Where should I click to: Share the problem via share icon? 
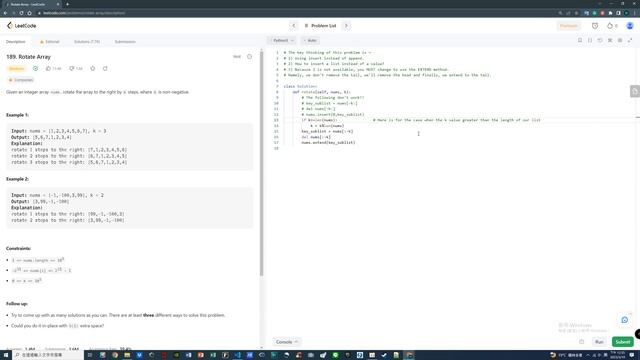tap(105, 69)
